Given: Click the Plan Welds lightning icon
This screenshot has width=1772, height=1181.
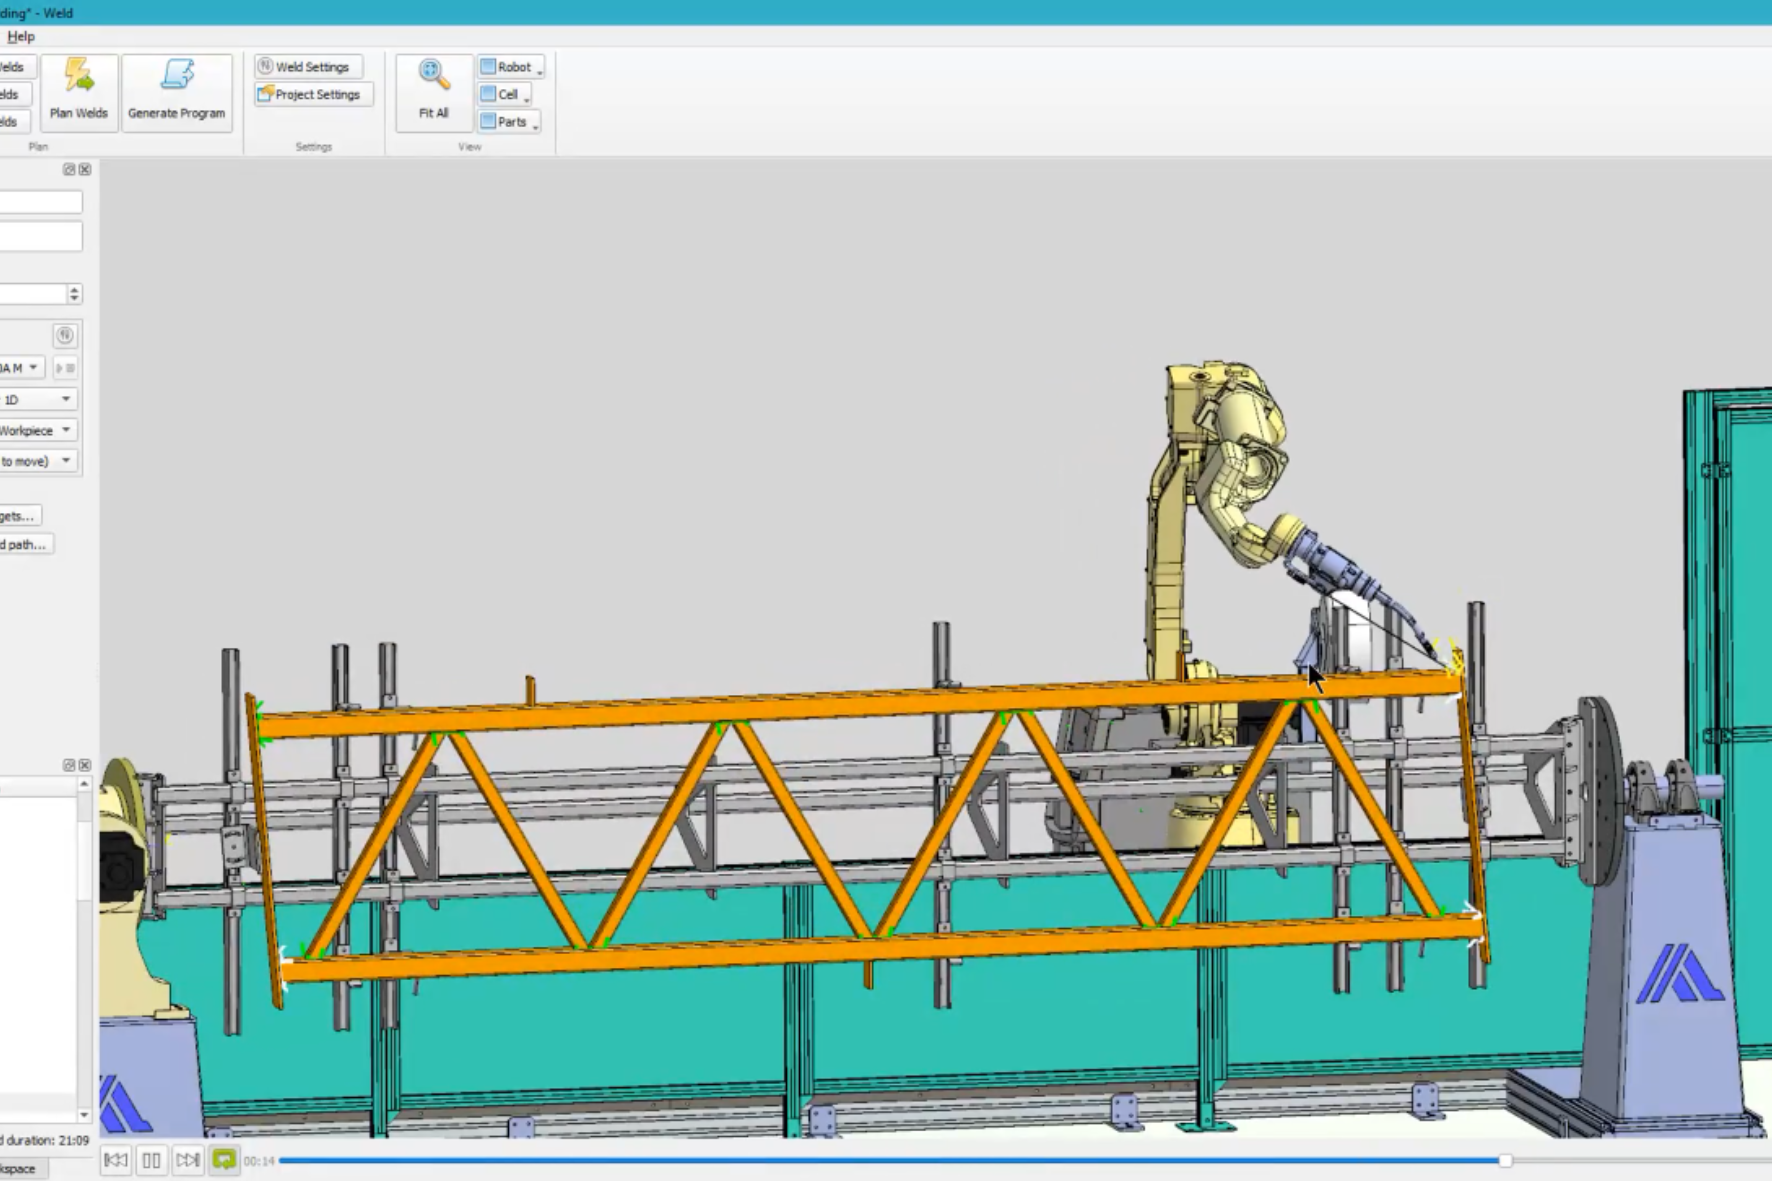Looking at the screenshot, I should 78,75.
